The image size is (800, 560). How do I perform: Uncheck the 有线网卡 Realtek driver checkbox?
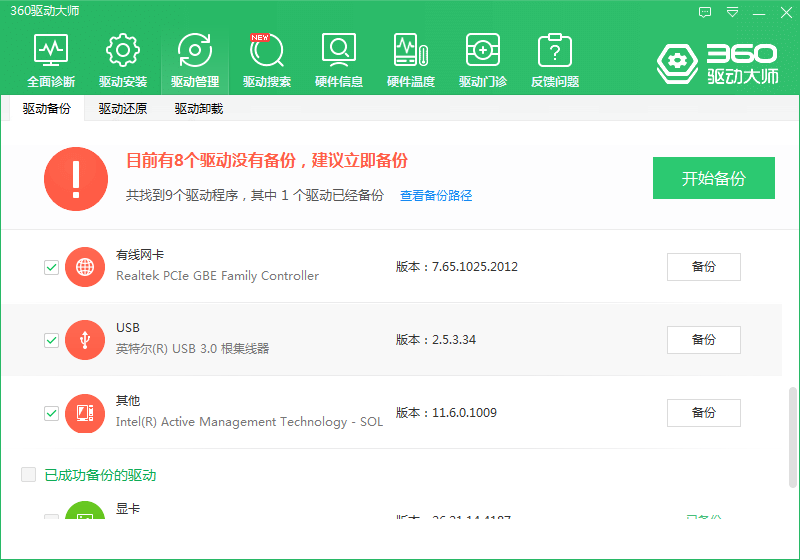click(x=51, y=267)
